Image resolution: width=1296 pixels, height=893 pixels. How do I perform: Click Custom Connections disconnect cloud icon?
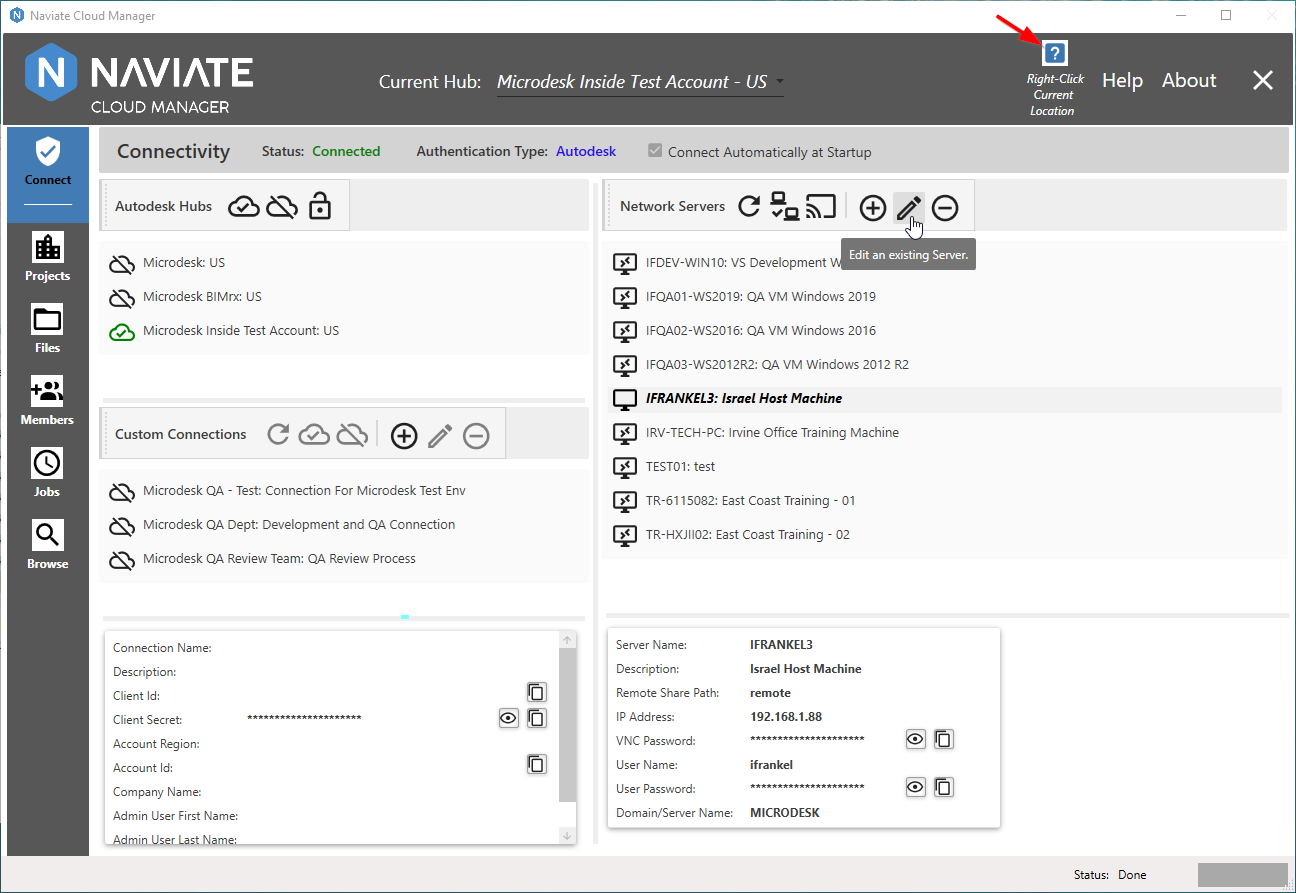tap(351, 435)
